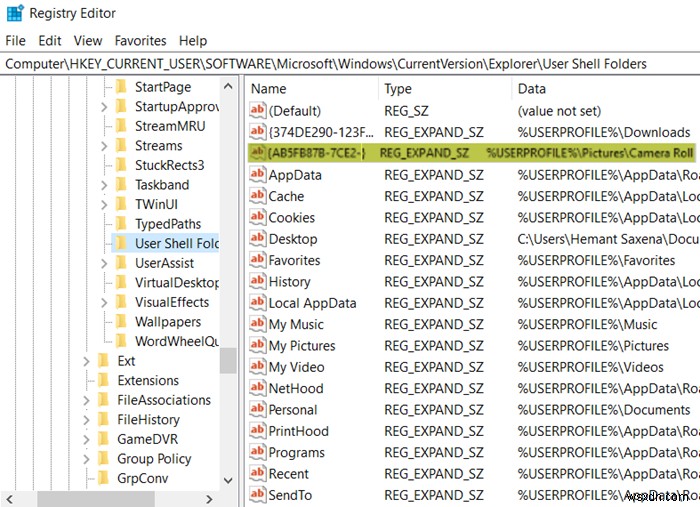Image resolution: width=700 pixels, height=507 pixels.
Task: Expand the Ext key
Action: [86, 361]
